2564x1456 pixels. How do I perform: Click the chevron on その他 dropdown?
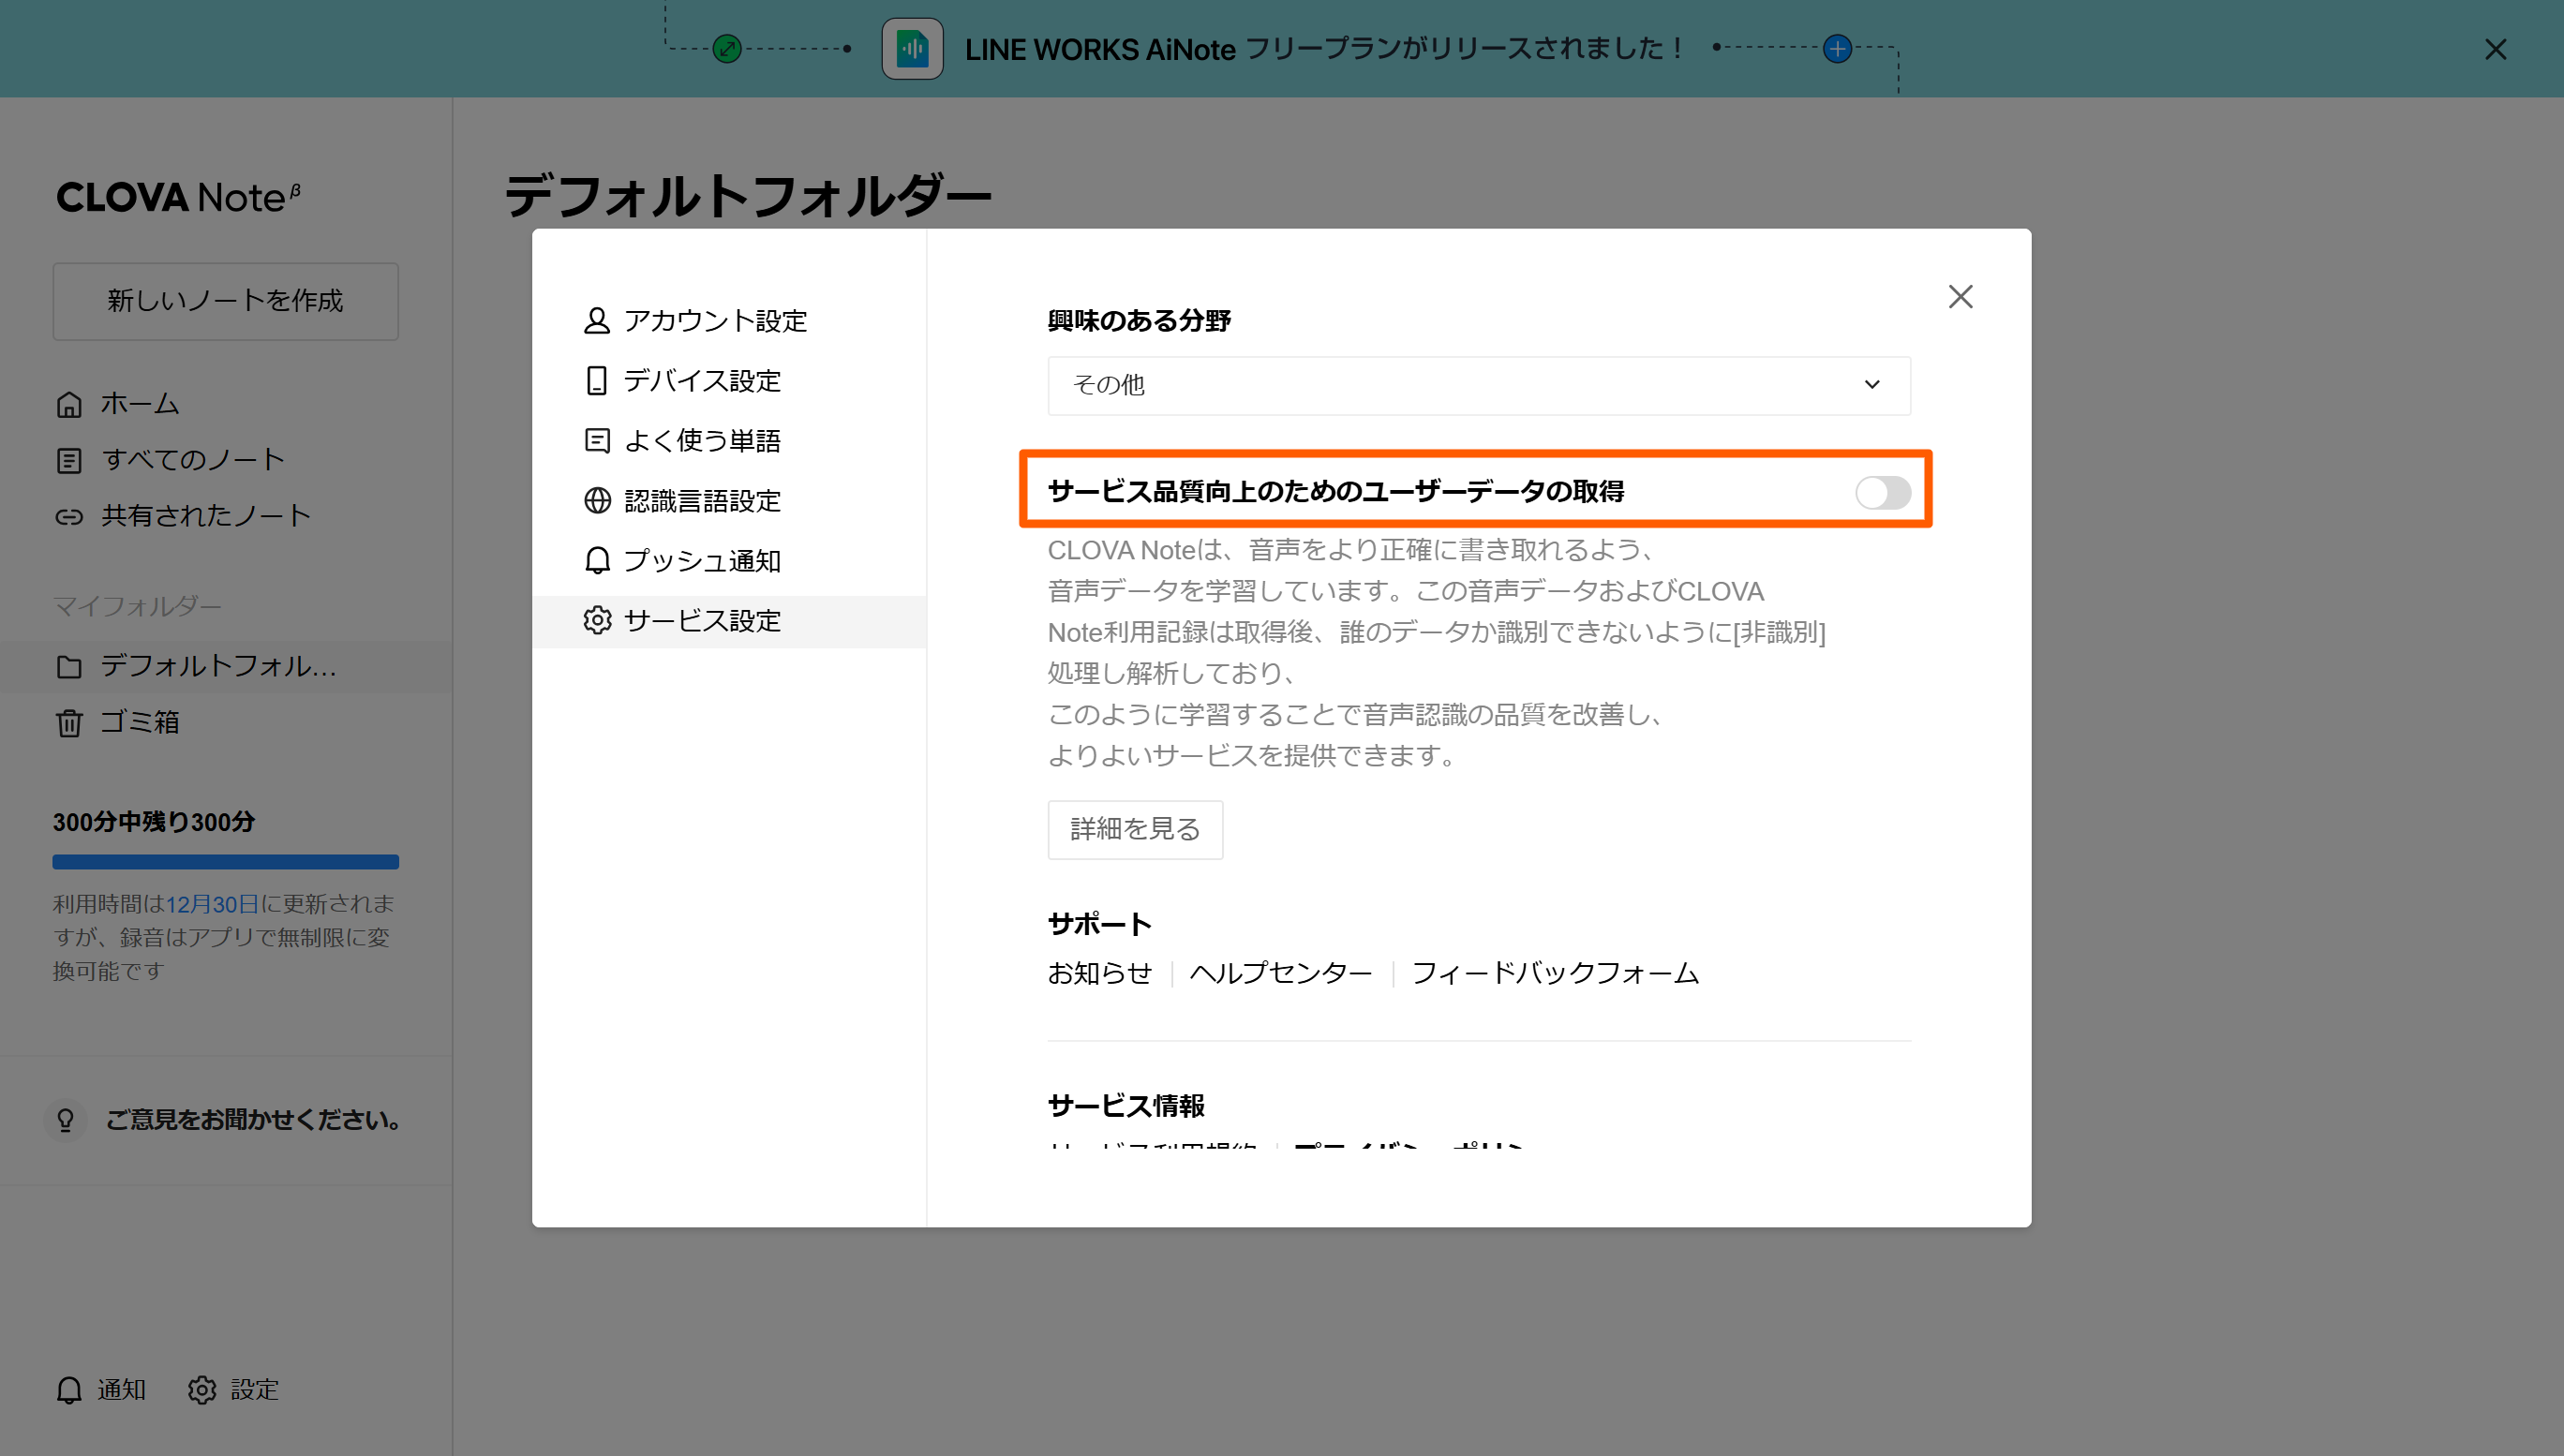1872,385
